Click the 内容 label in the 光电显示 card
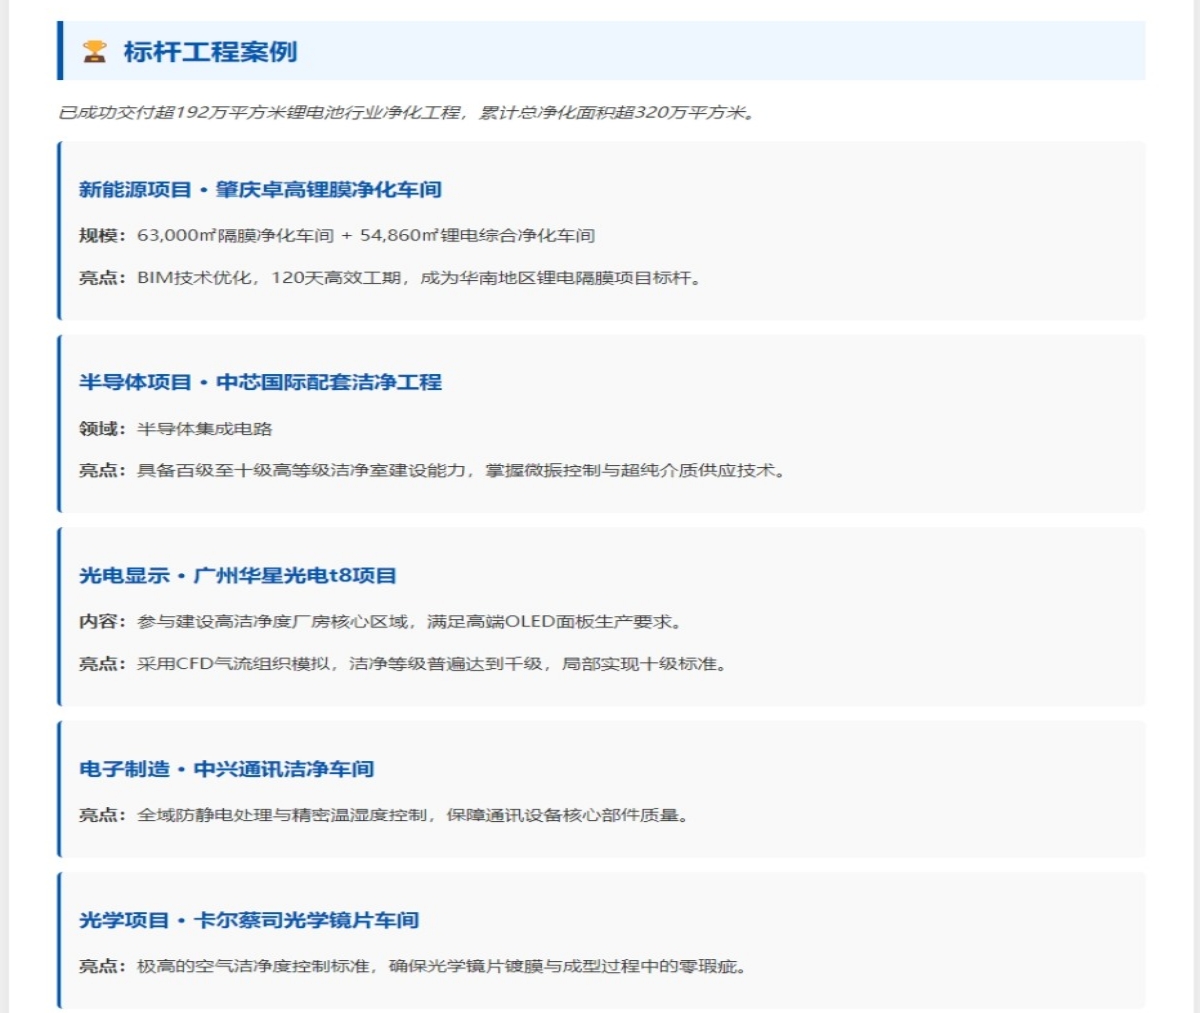The height and width of the screenshot is (1013, 1200). pos(101,622)
